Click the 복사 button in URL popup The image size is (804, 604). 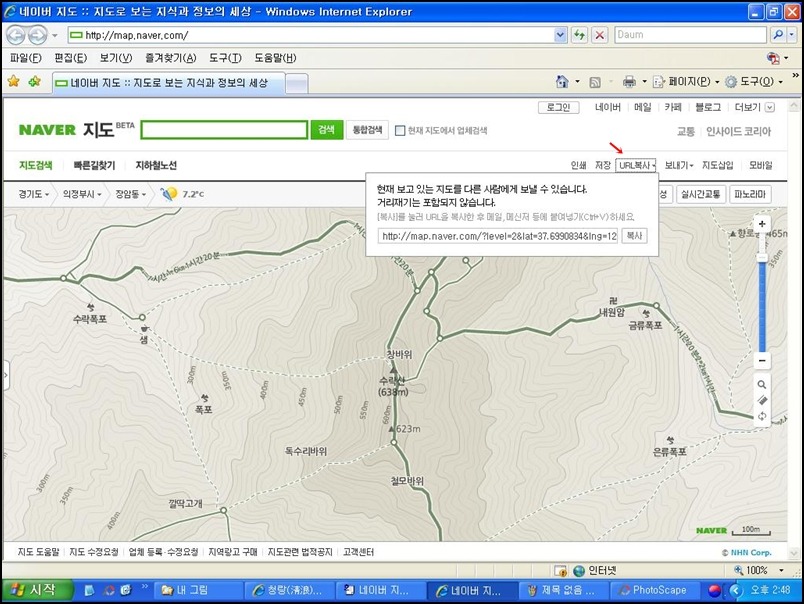pos(634,236)
